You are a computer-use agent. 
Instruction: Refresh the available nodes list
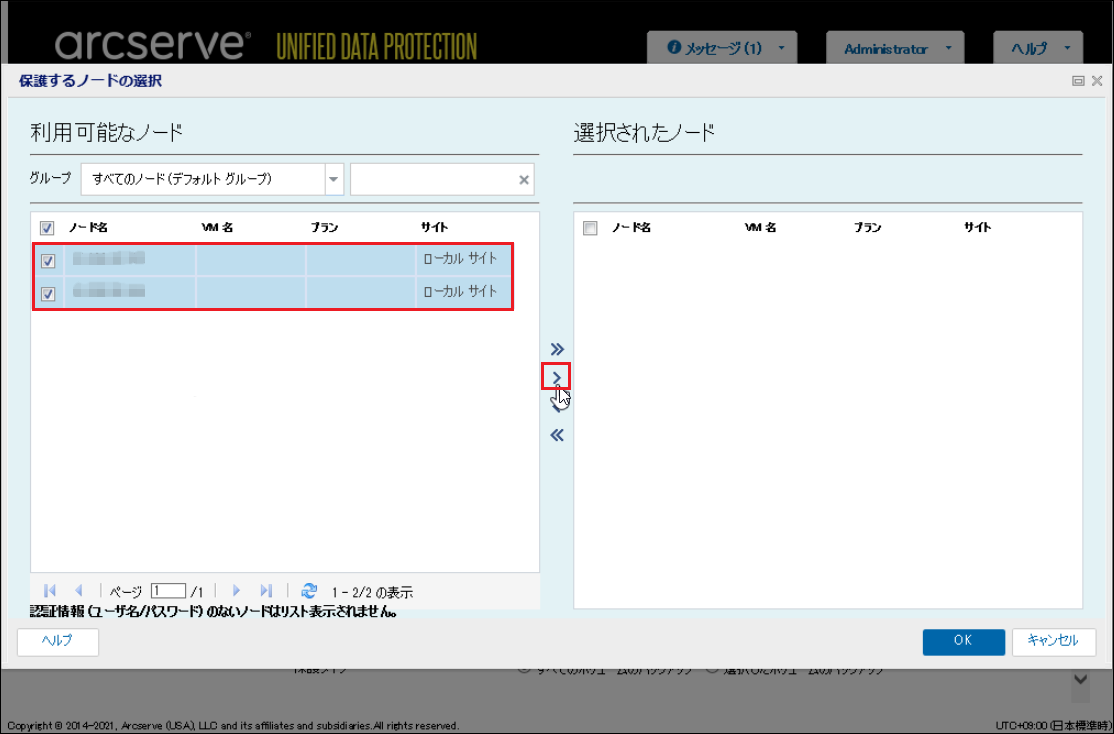tap(309, 591)
